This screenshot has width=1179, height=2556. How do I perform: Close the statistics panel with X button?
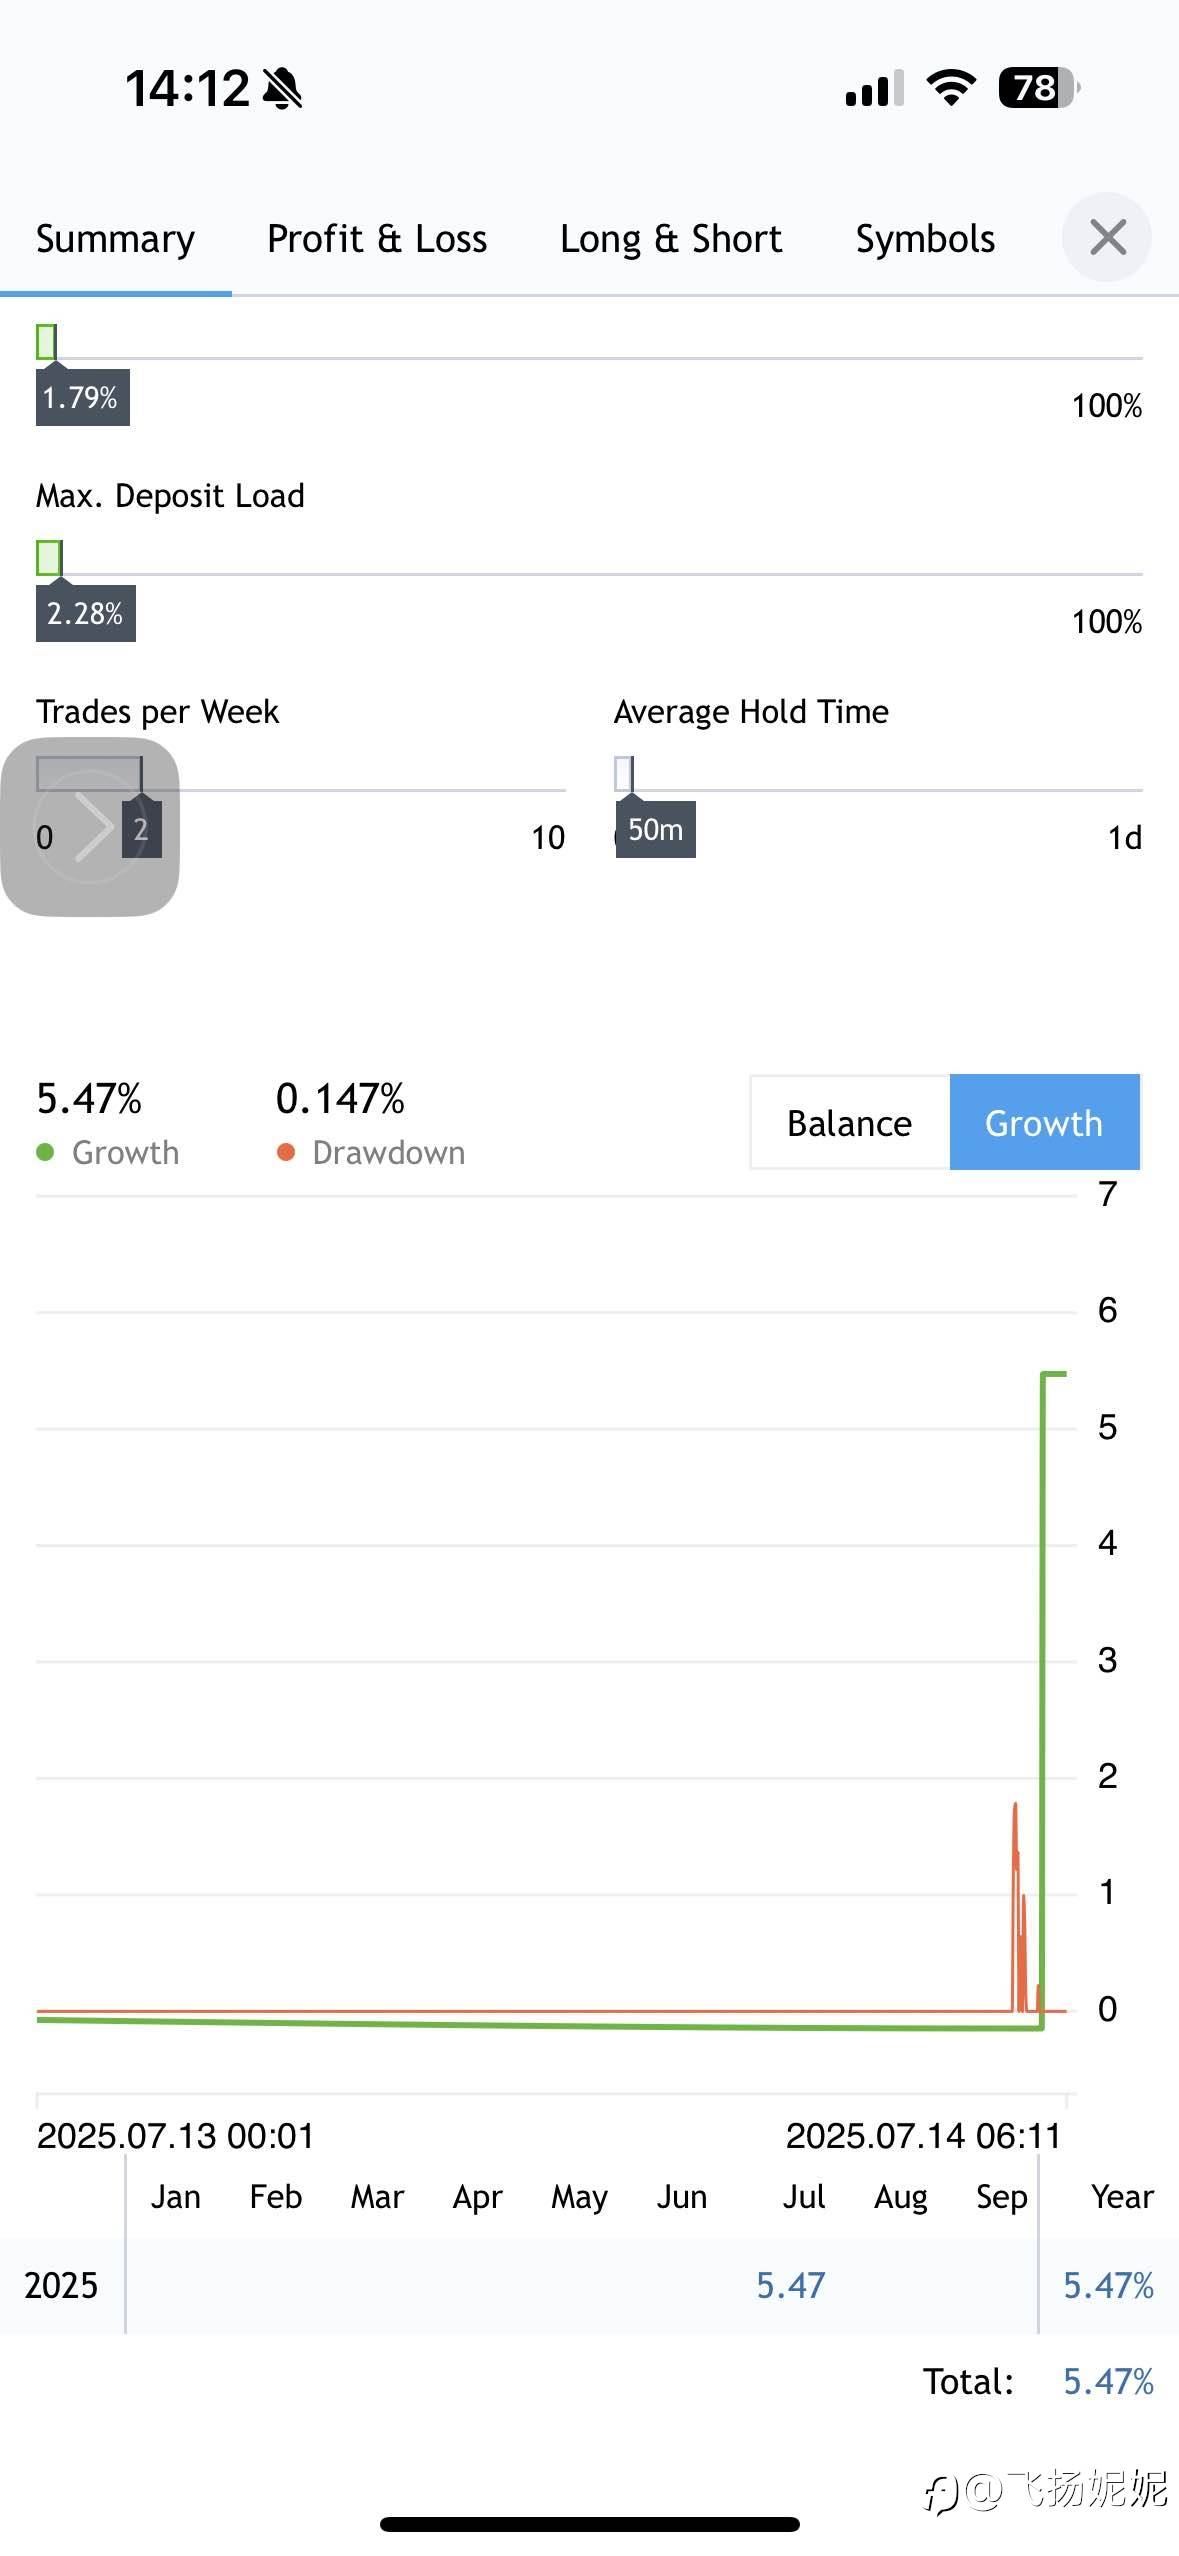pos(1107,238)
